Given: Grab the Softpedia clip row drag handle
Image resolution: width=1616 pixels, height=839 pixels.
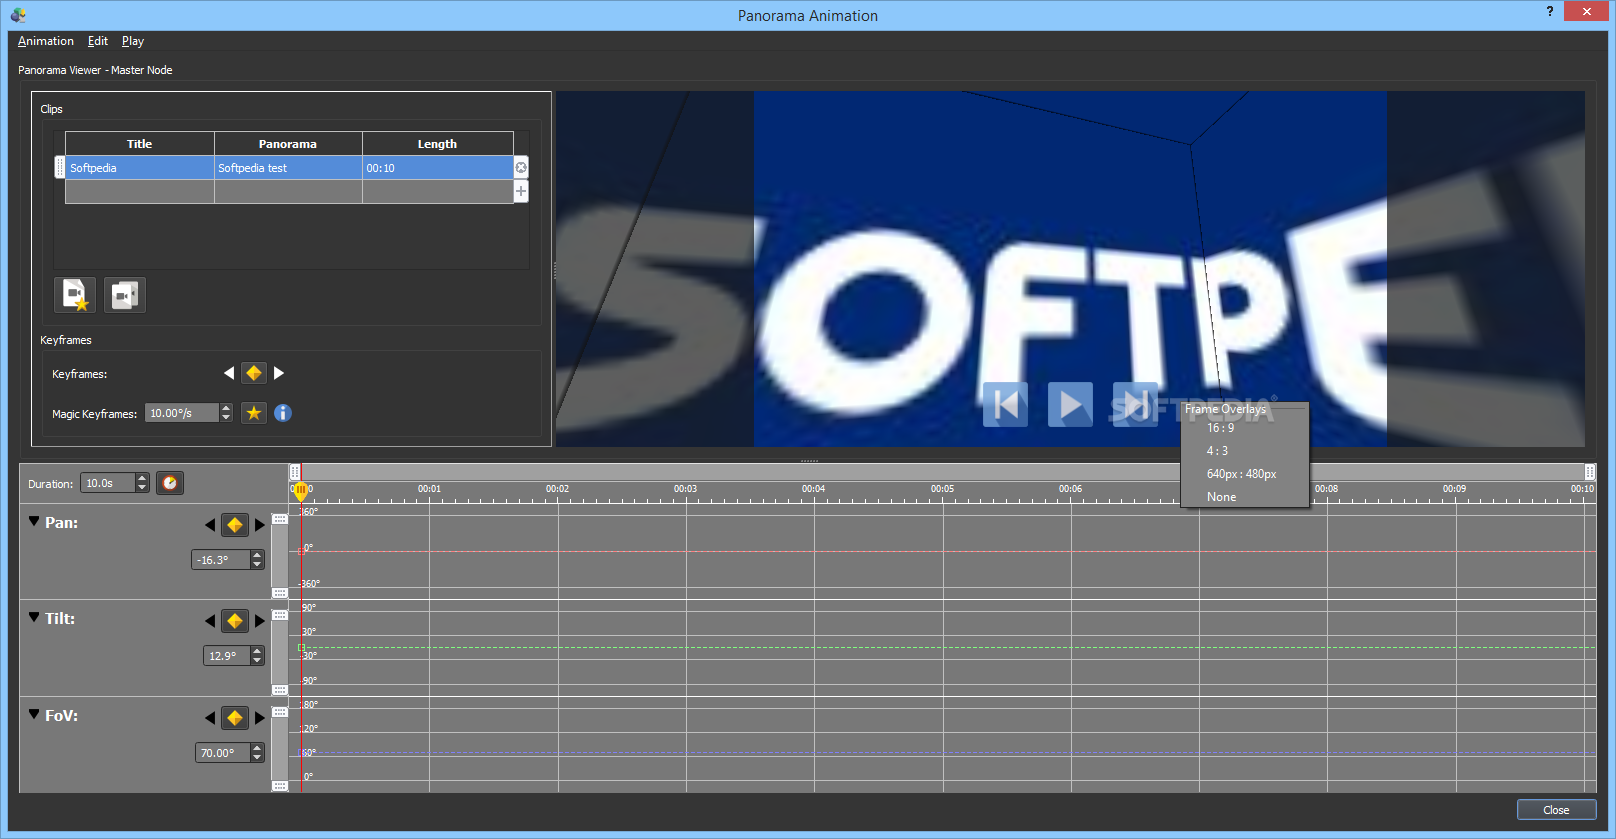Looking at the screenshot, I should point(60,167).
